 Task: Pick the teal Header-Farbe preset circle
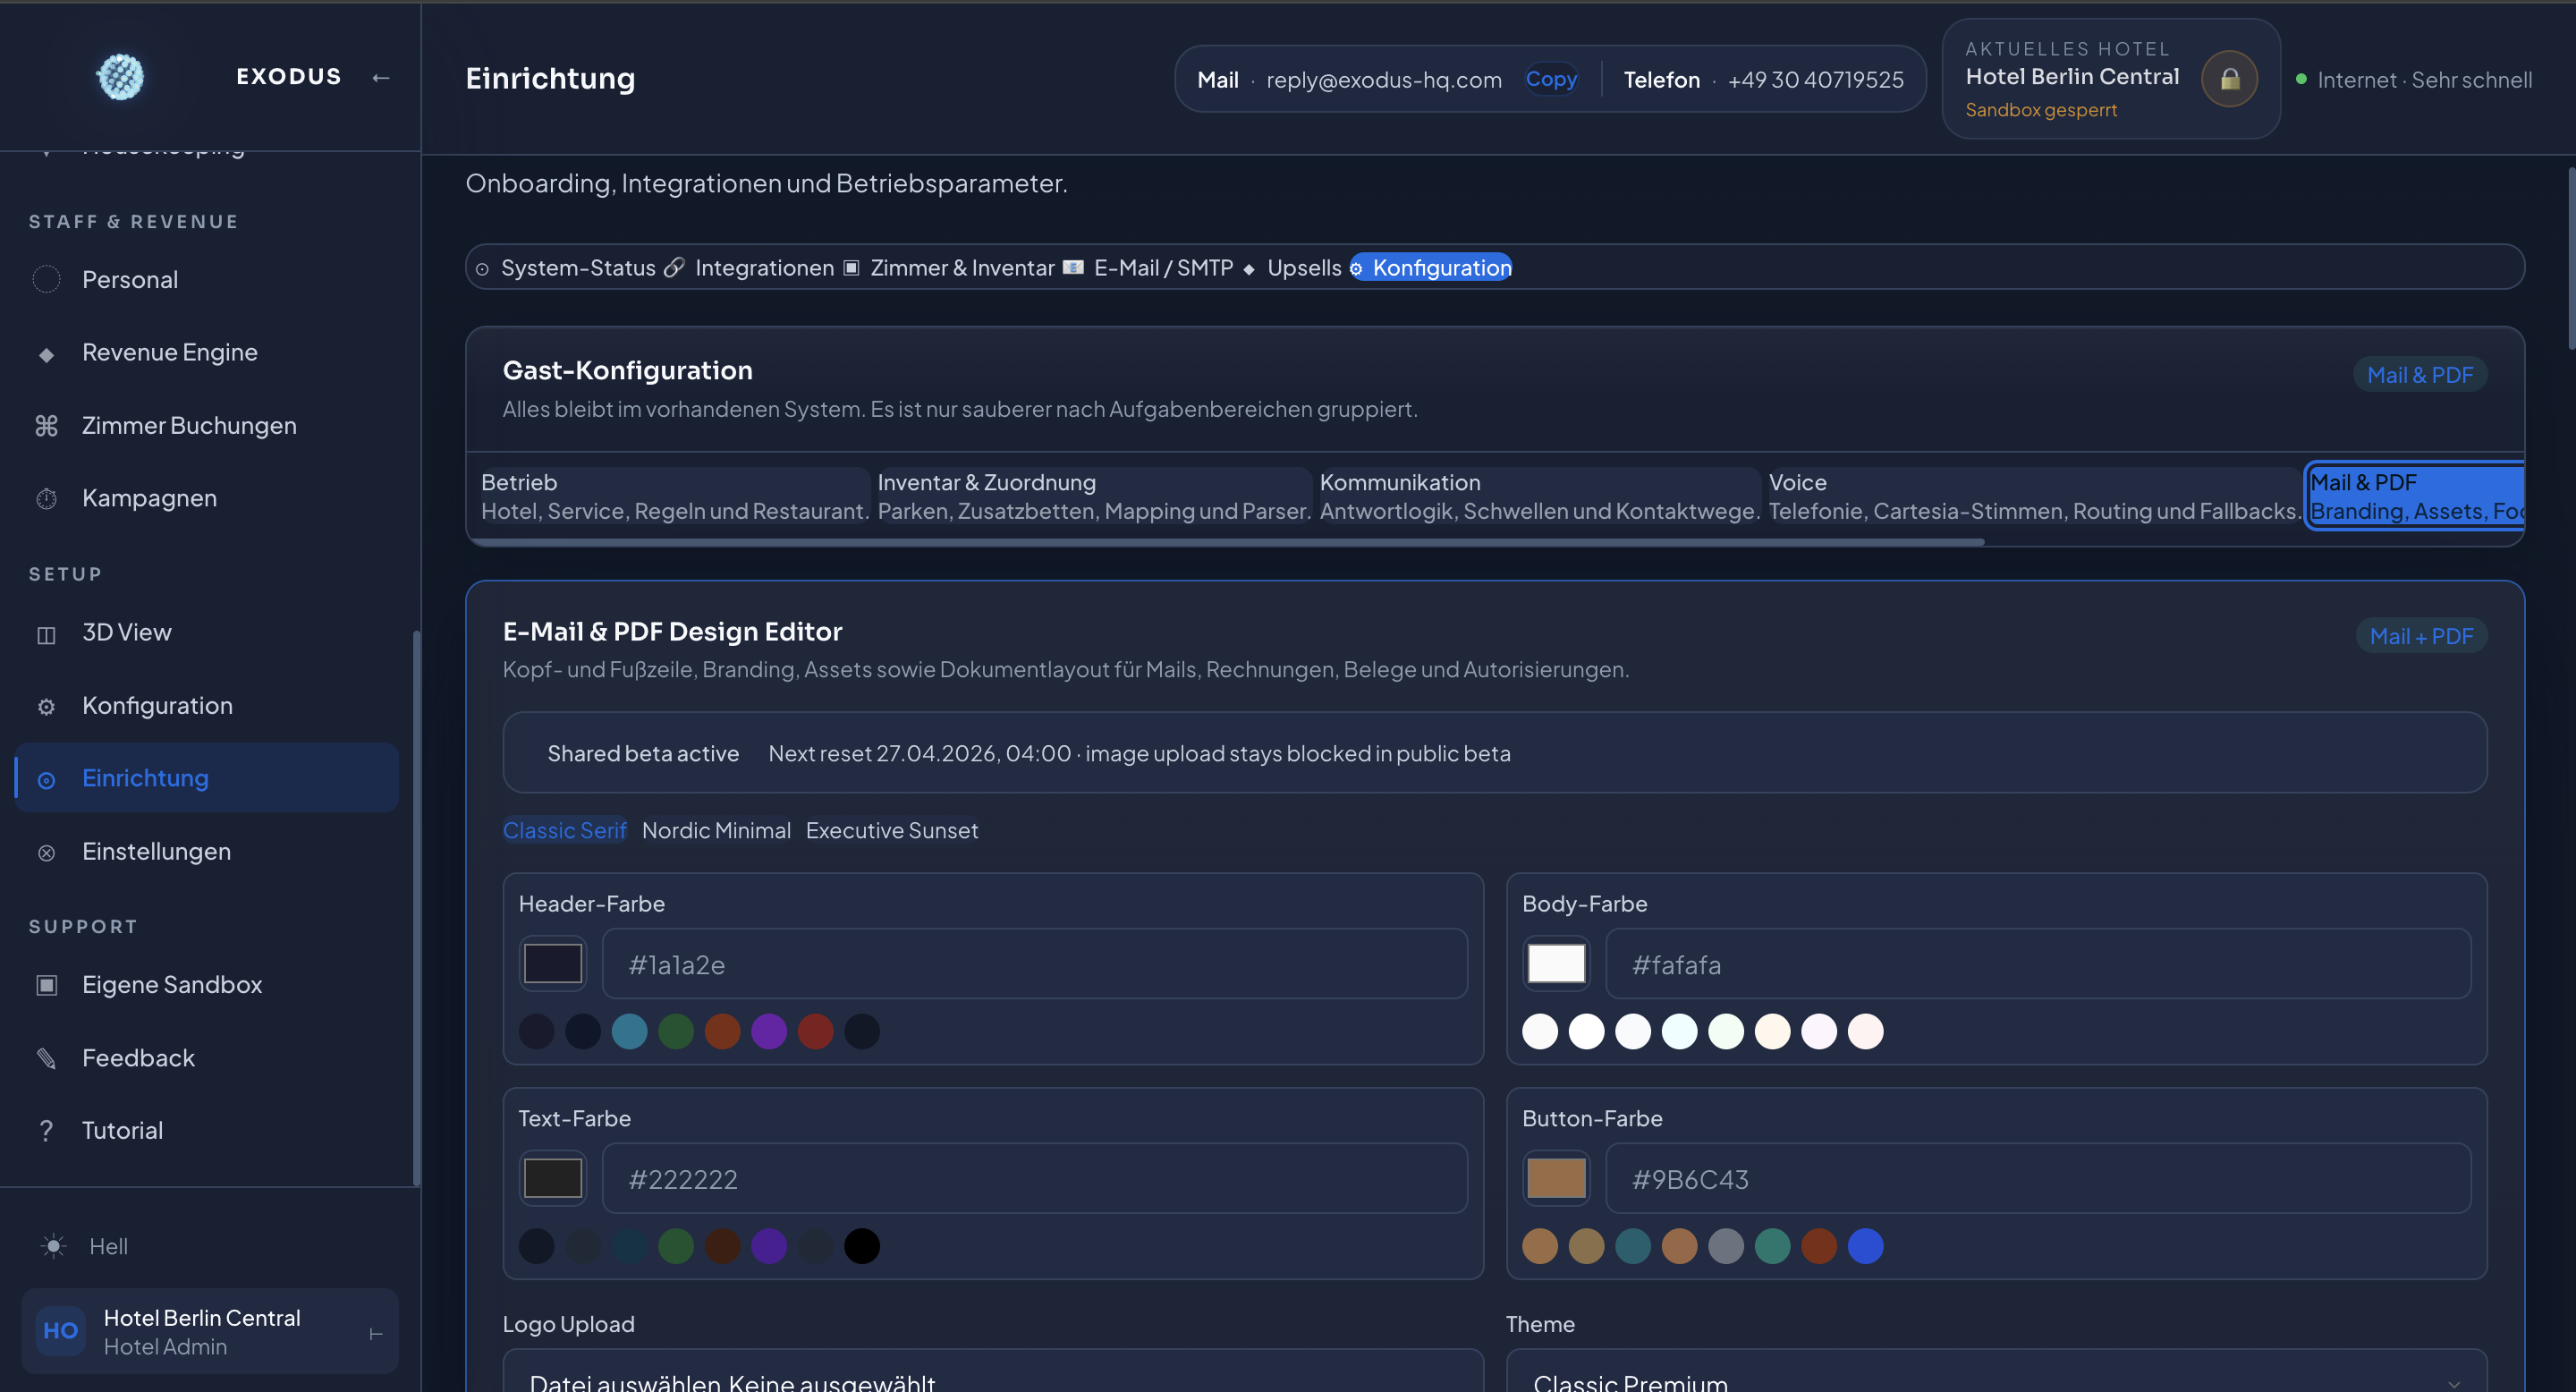(629, 1031)
